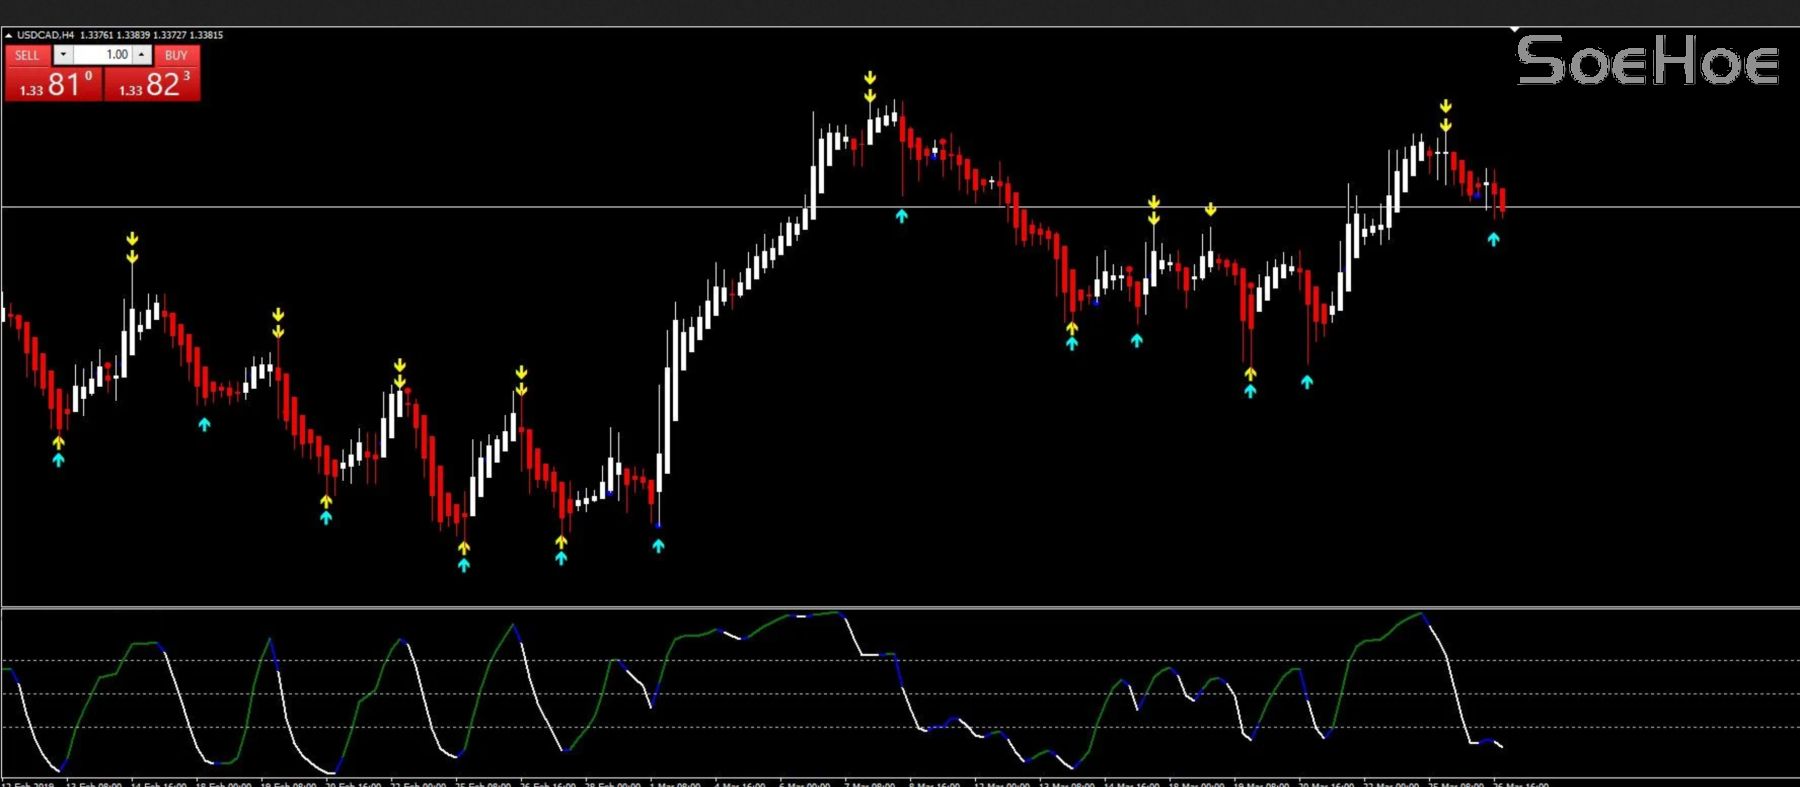Click the 1.00 volume input field

[103, 55]
